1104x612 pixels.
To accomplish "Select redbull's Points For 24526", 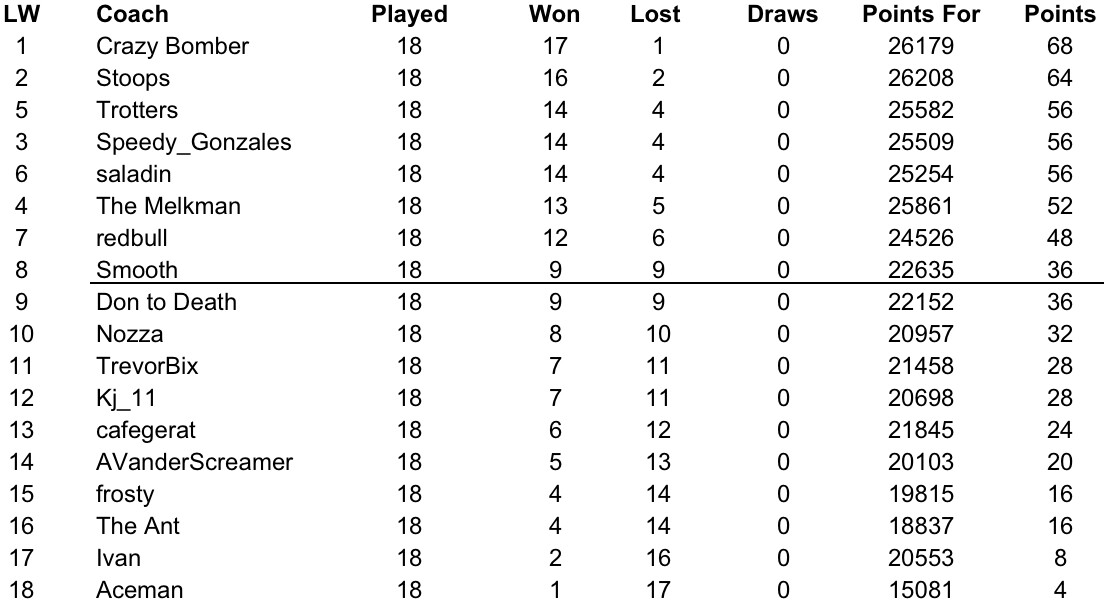I will click(921, 238).
